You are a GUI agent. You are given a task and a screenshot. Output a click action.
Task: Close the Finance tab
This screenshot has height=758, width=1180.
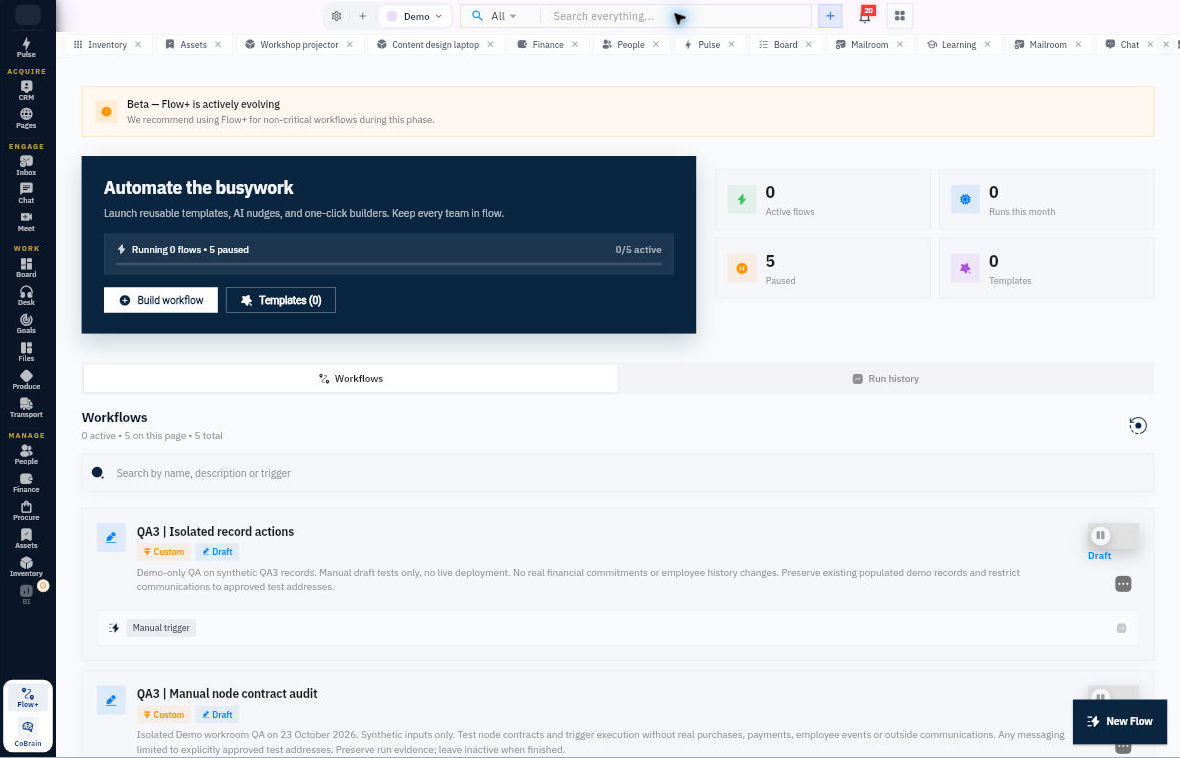pyautogui.click(x=575, y=44)
